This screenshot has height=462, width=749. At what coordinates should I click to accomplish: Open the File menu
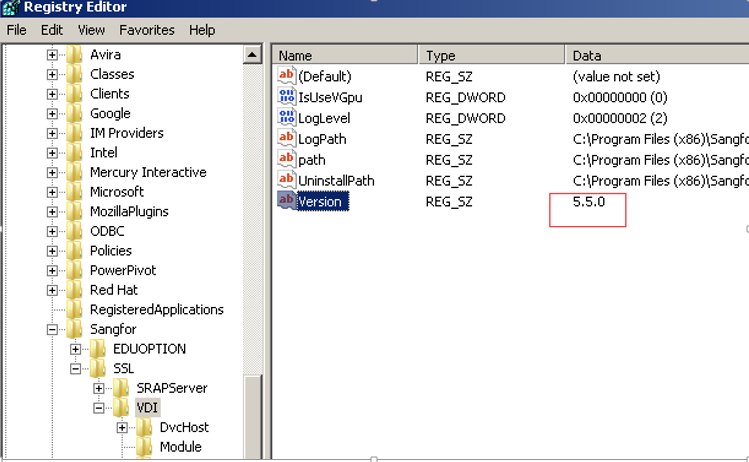(16, 30)
